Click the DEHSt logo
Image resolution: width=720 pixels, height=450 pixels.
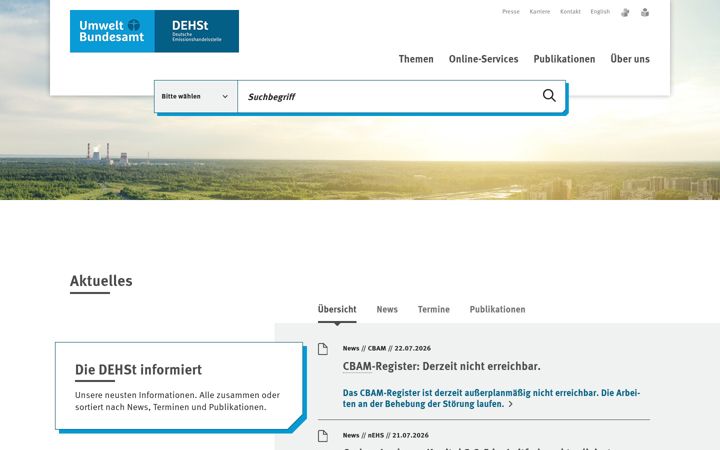[197, 31]
